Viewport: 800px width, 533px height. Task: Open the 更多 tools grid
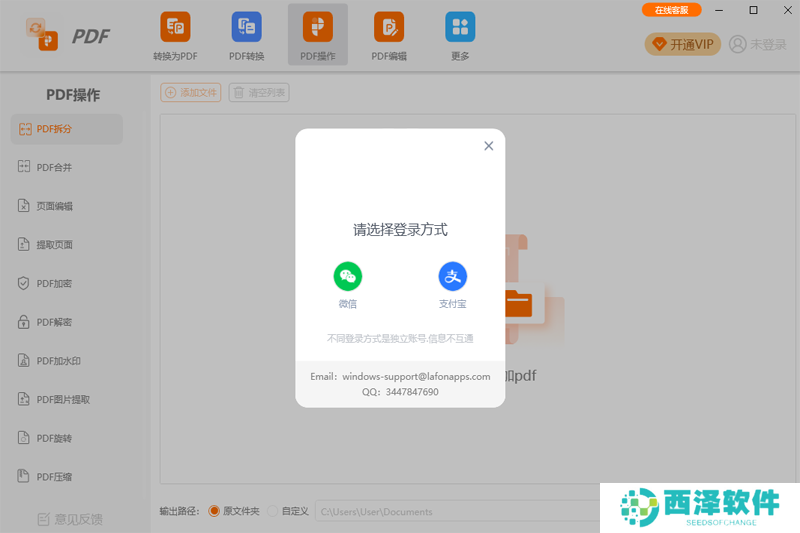460,36
